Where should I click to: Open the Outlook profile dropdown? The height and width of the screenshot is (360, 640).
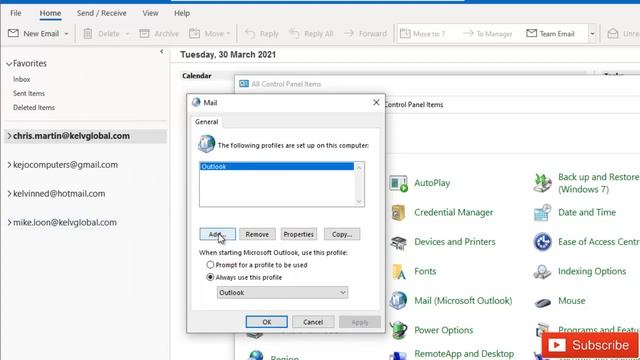(282, 292)
